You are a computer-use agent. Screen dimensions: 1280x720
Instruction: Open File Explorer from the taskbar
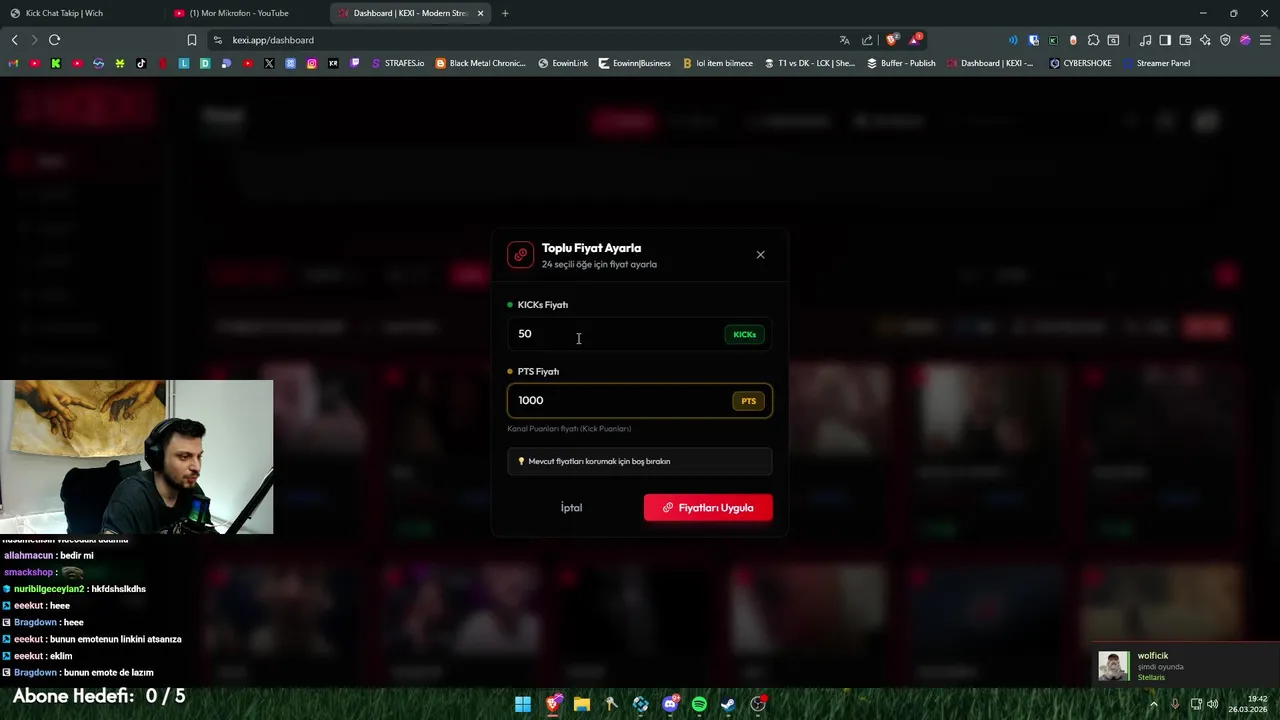pos(582,704)
